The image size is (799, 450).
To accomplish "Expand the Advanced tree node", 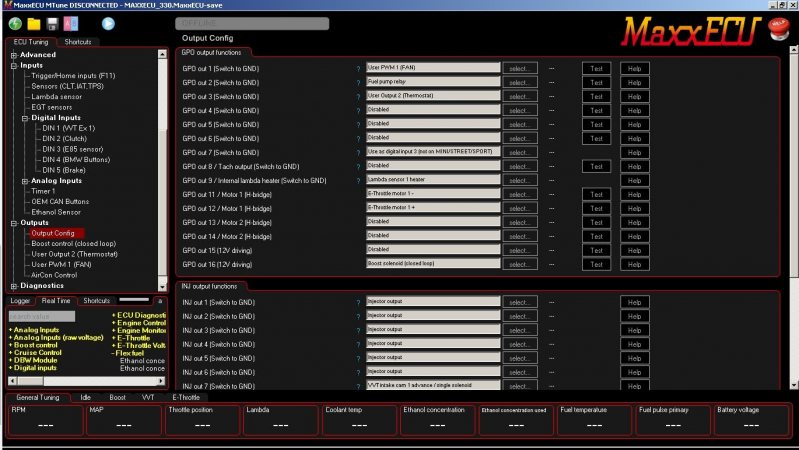I will pyautogui.click(x=14, y=55).
